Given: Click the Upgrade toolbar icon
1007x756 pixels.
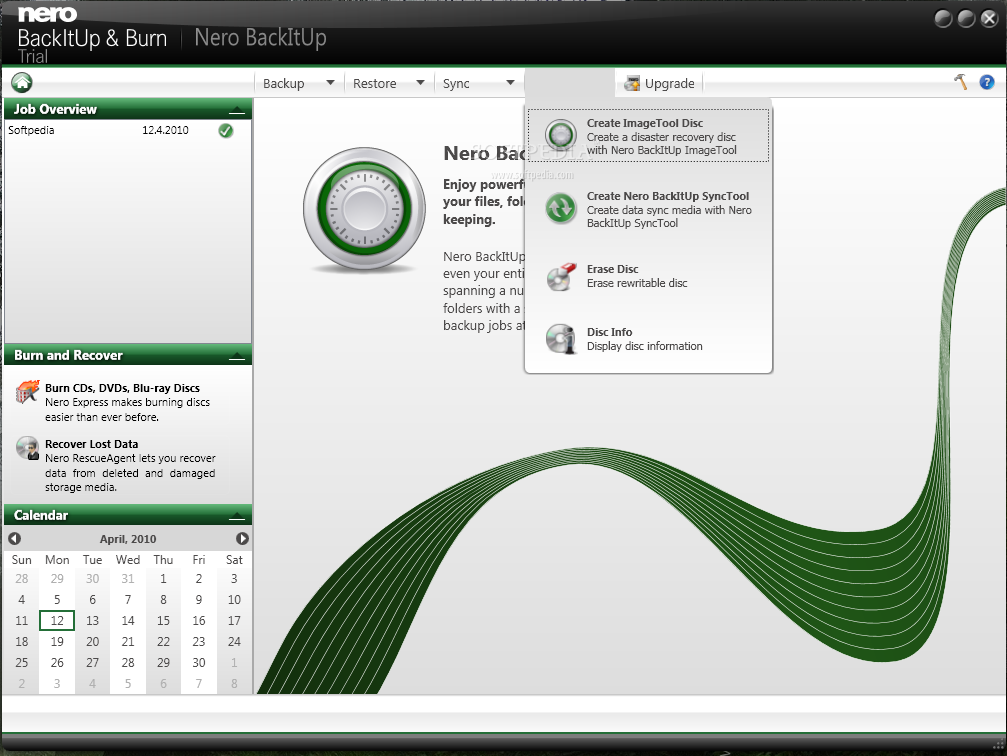Looking at the screenshot, I should pos(632,84).
